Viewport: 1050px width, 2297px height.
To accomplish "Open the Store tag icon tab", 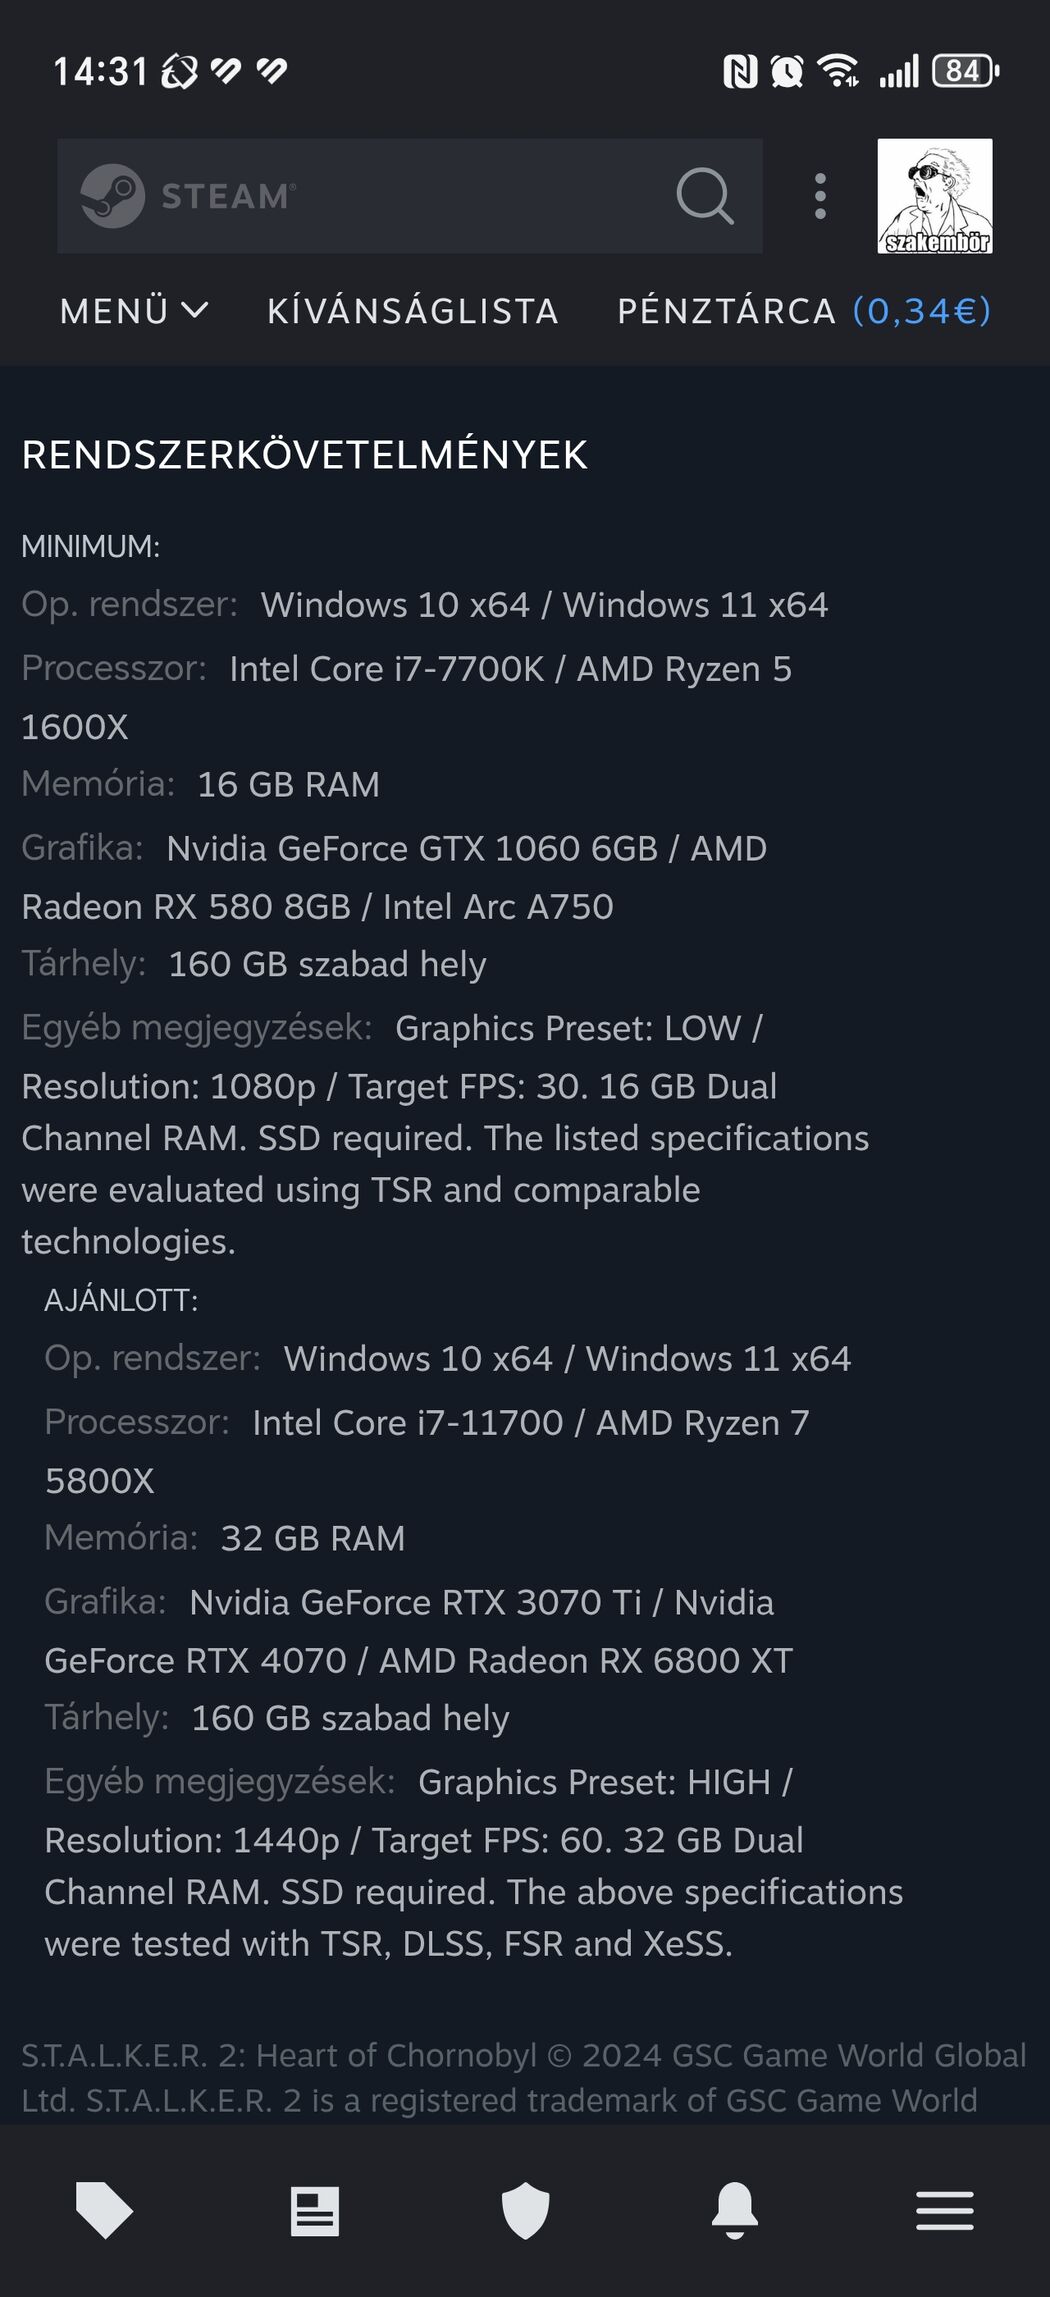I will click(x=105, y=2210).
